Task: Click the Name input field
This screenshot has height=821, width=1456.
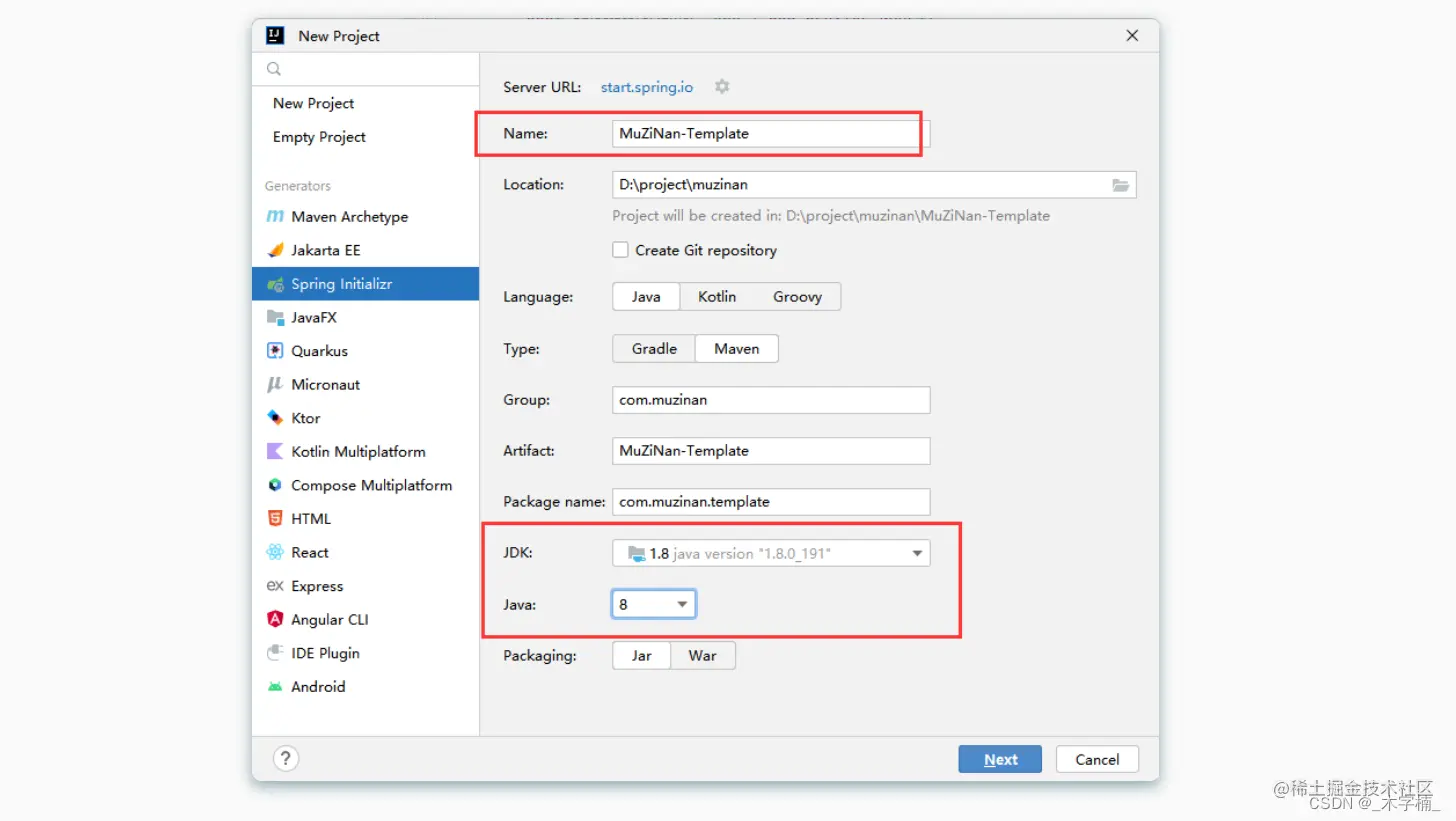Action: [x=771, y=133]
